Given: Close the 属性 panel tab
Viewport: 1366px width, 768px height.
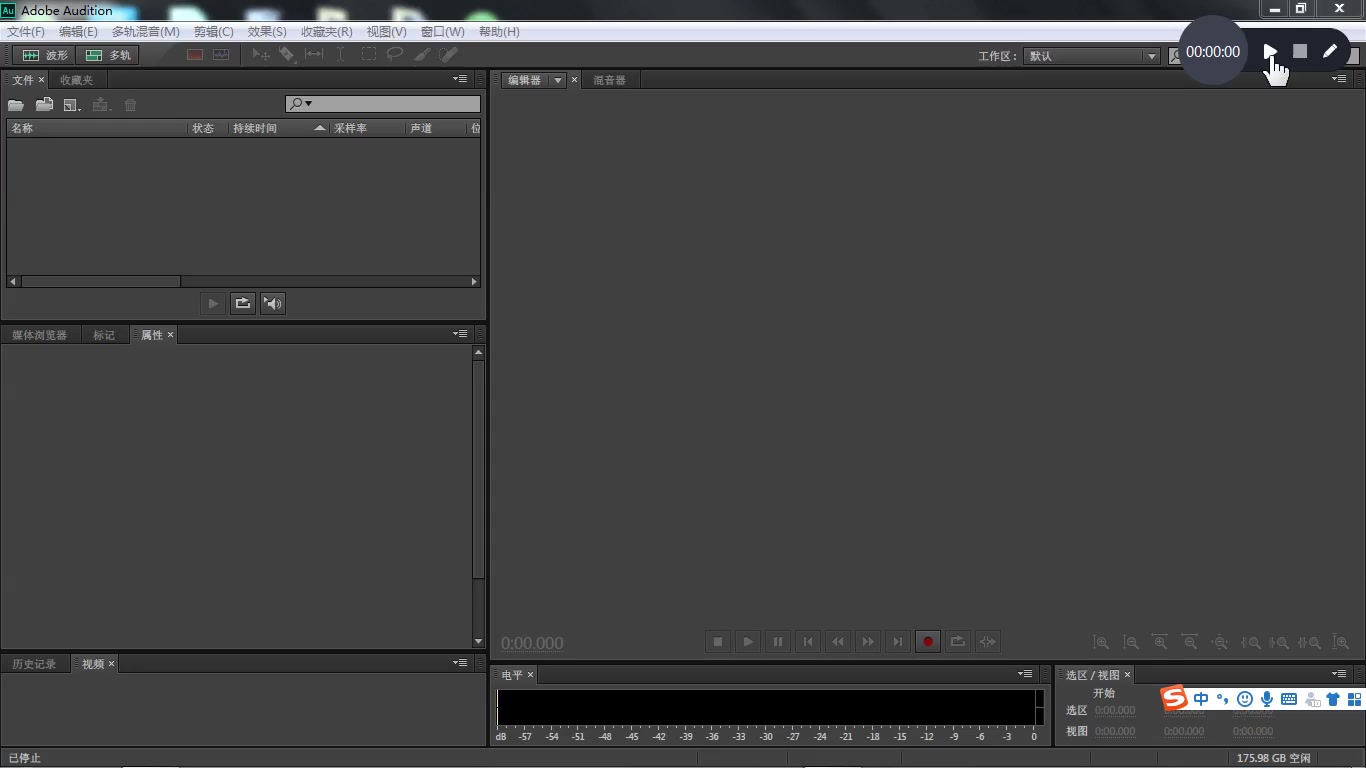Looking at the screenshot, I should [170, 335].
